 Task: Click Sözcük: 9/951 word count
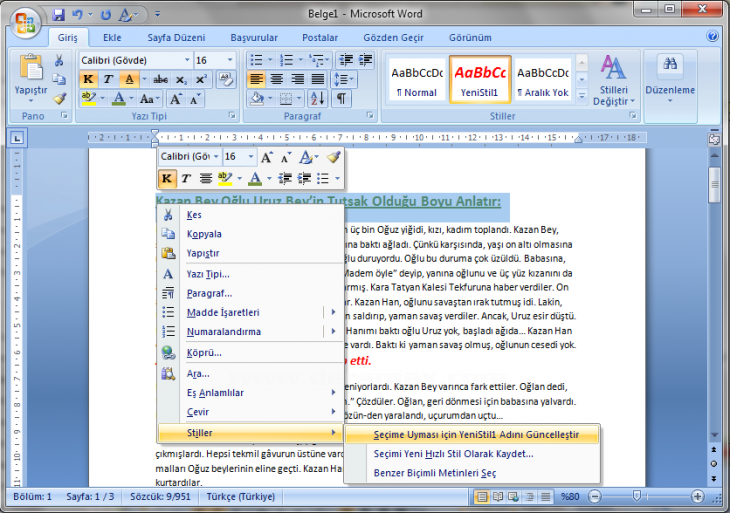(x=160, y=497)
